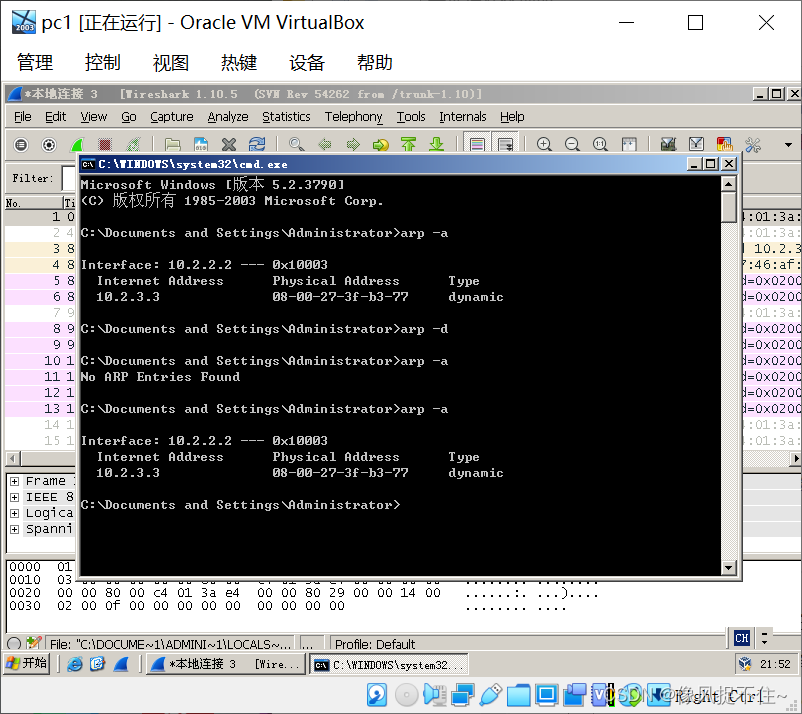Find a packet with the magnifier icon
This screenshot has height=714, width=802.
pyautogui.click(x=296, y=145)
